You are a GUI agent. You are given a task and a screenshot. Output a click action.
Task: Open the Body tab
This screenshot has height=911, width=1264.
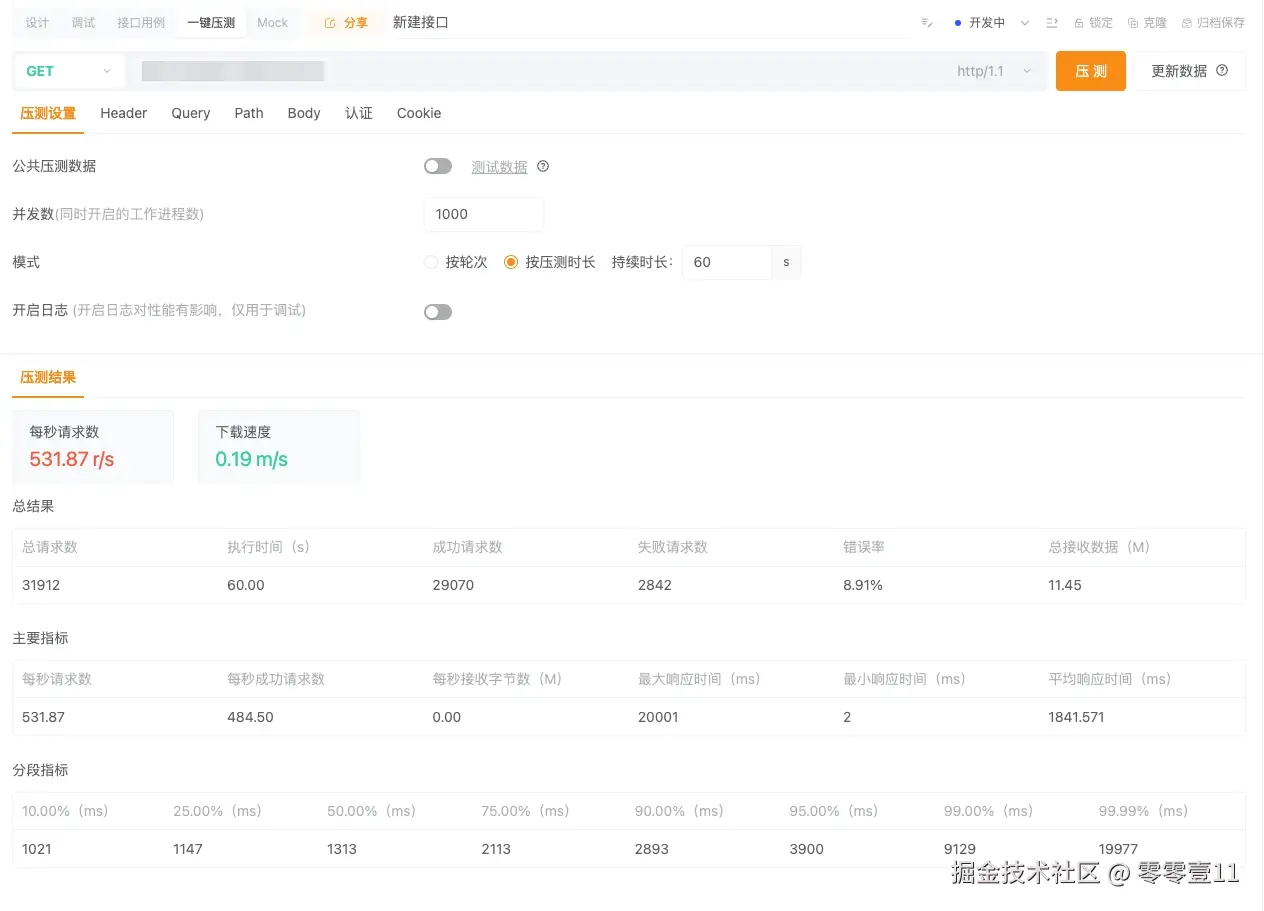[304, 113]
